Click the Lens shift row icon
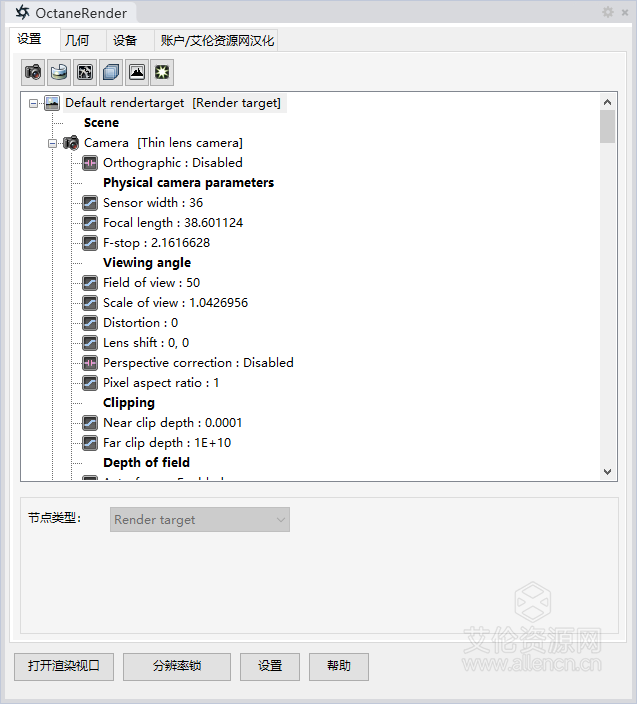 (90, 343)
